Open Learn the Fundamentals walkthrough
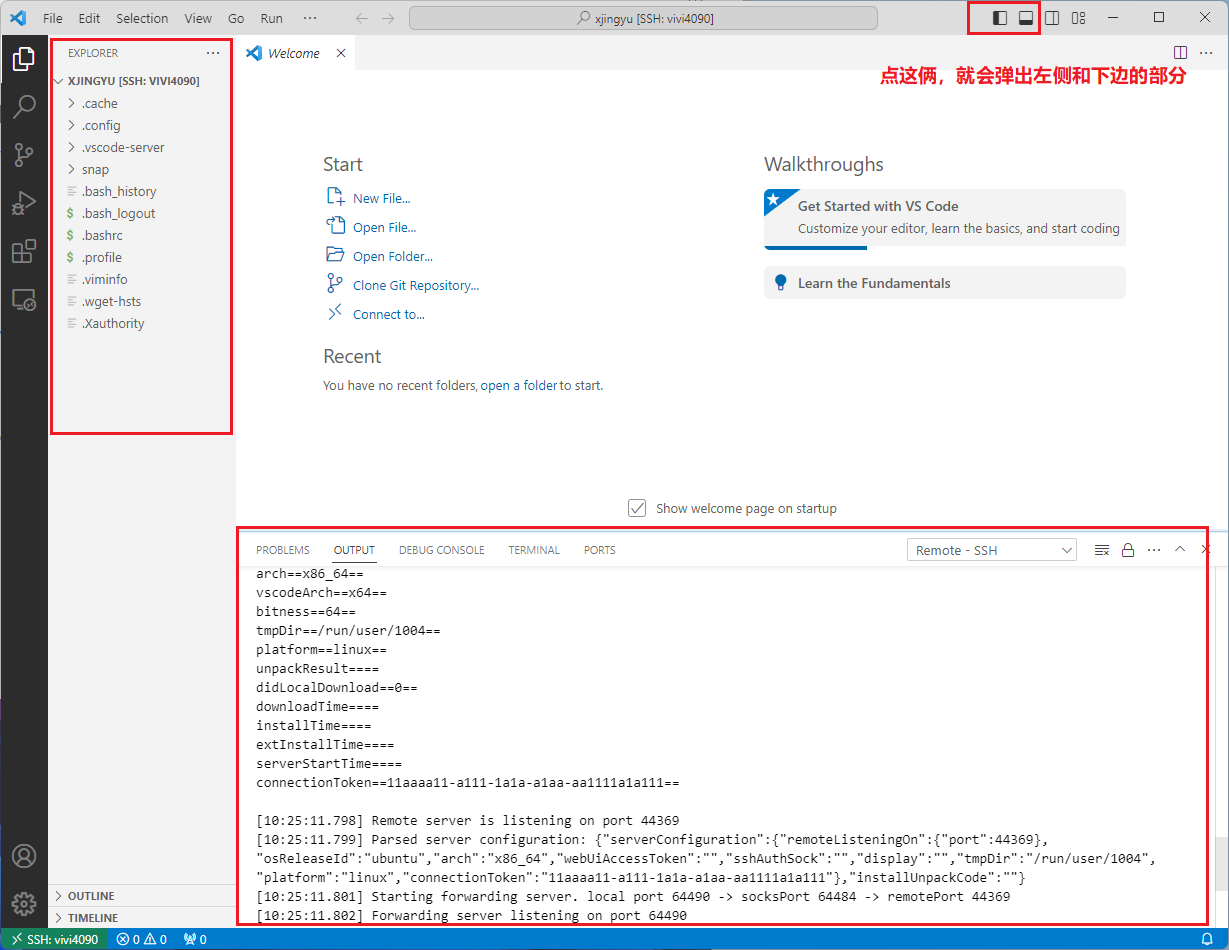Screen dimensions: 1229x950 pyautogui.click(x=944, y=283)
